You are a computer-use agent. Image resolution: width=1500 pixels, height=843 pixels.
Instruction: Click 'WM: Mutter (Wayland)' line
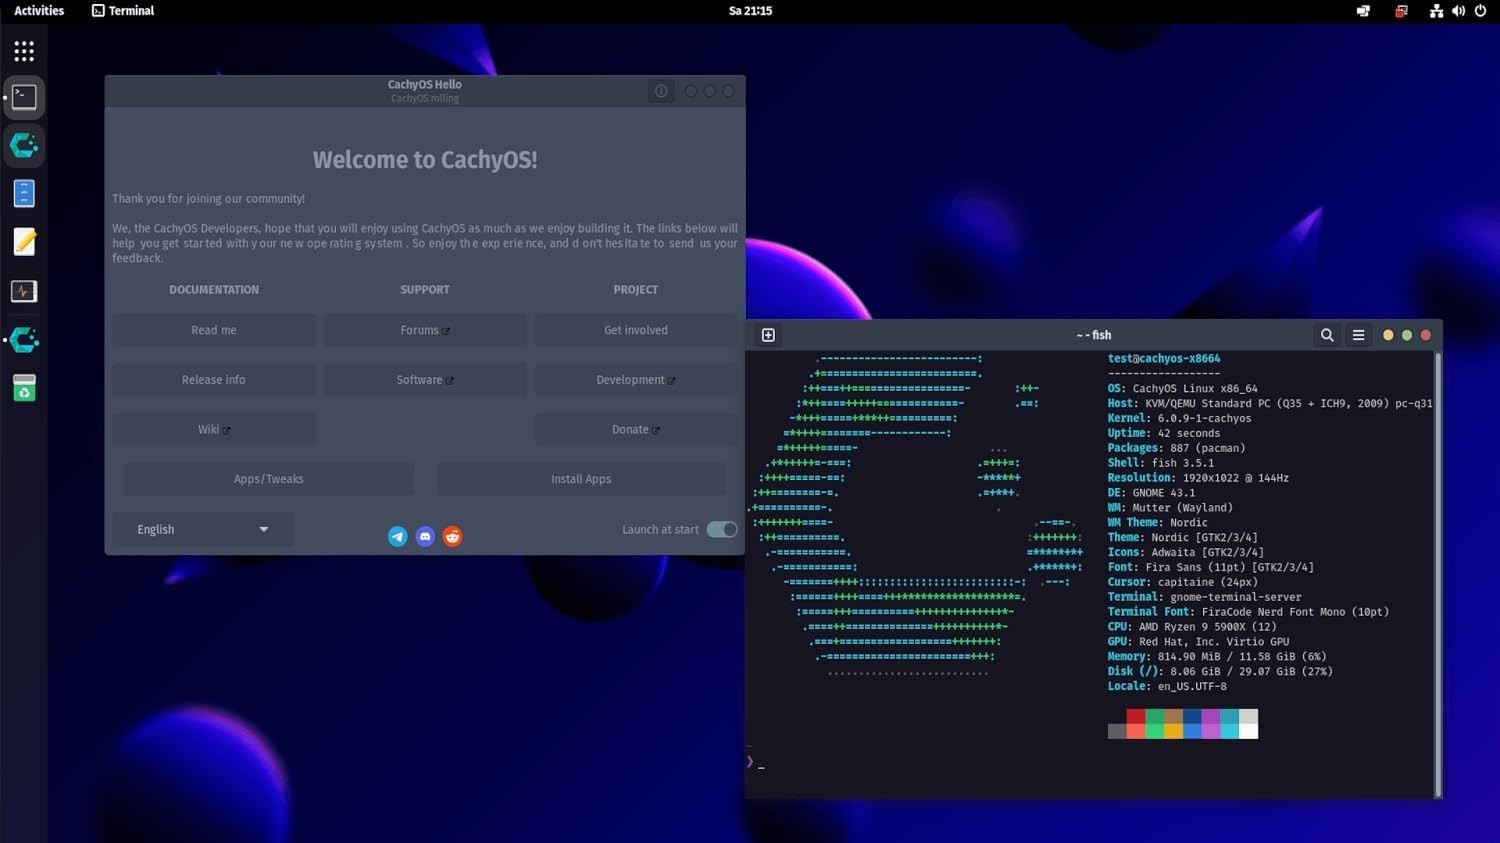pos(1170,508)
